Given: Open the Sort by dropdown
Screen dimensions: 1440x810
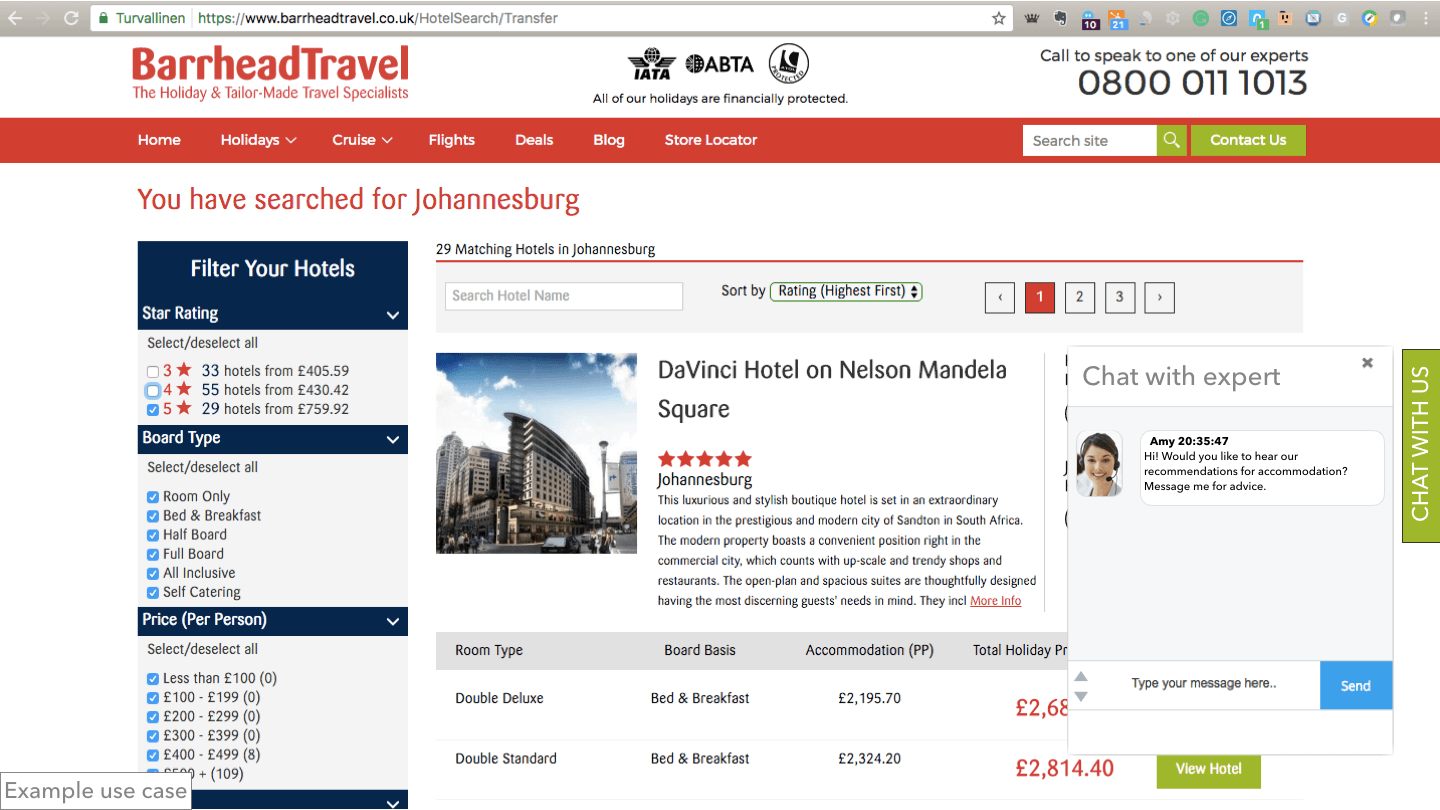Looking at the screenshot, I should [x=846, y=292].
